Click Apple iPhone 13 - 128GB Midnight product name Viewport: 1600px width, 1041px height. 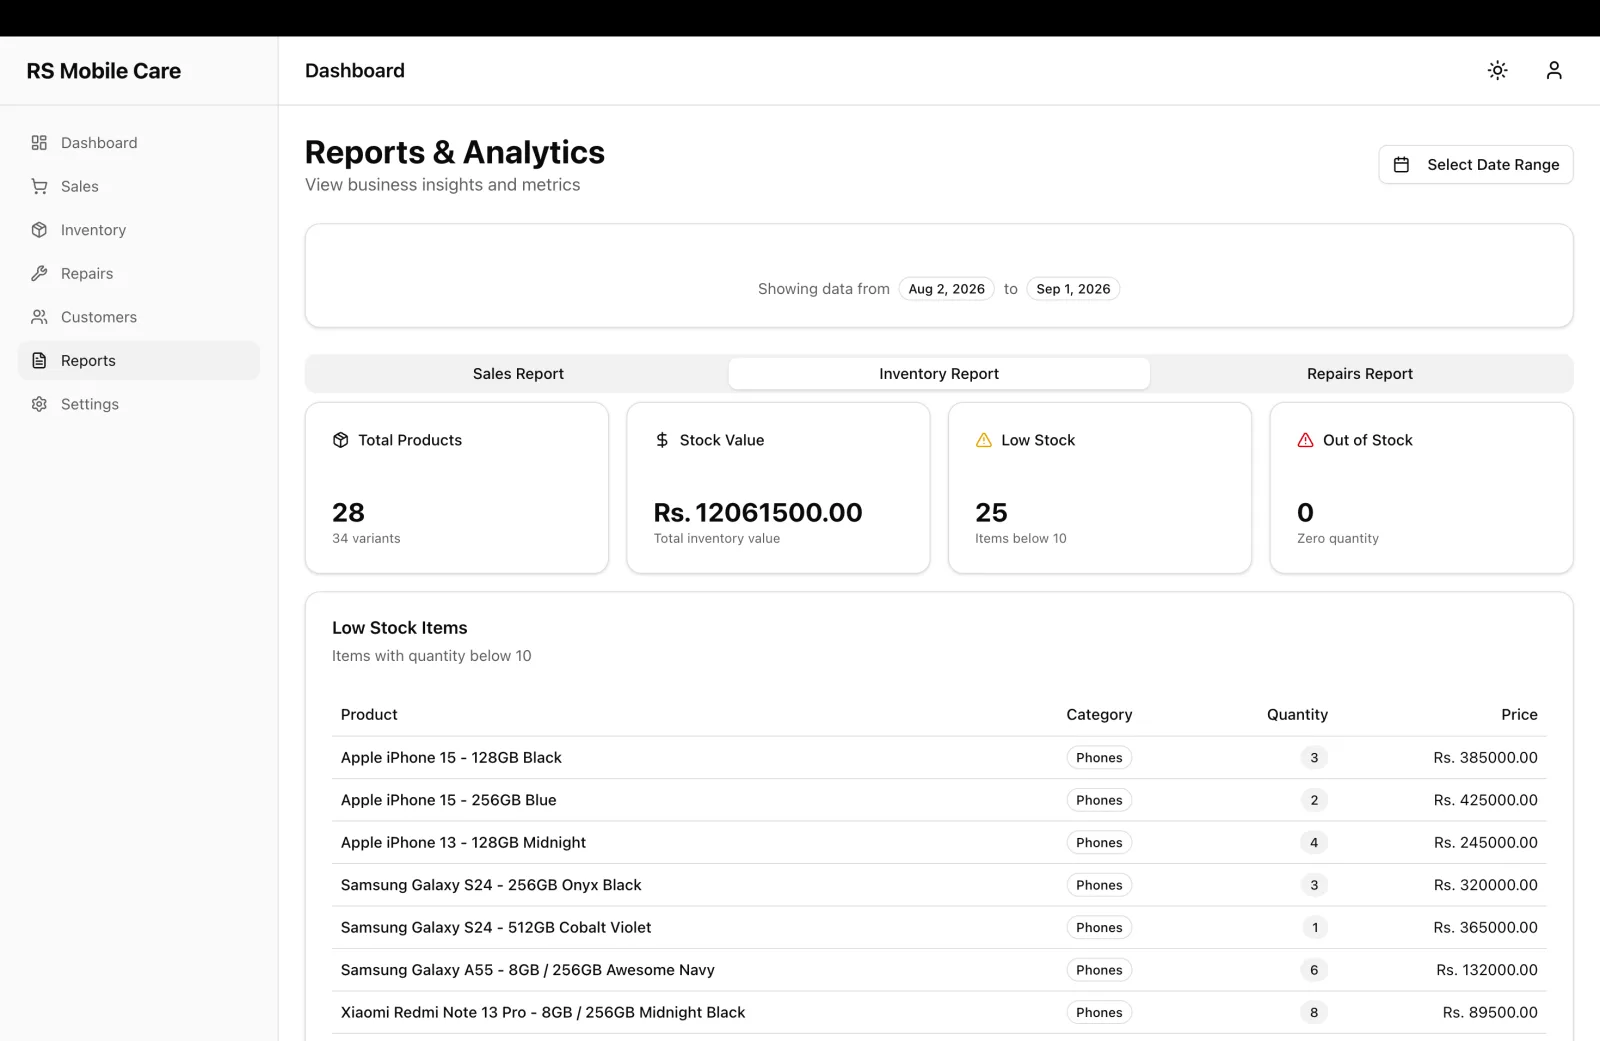pyautogui.click(x=463, y=843)
